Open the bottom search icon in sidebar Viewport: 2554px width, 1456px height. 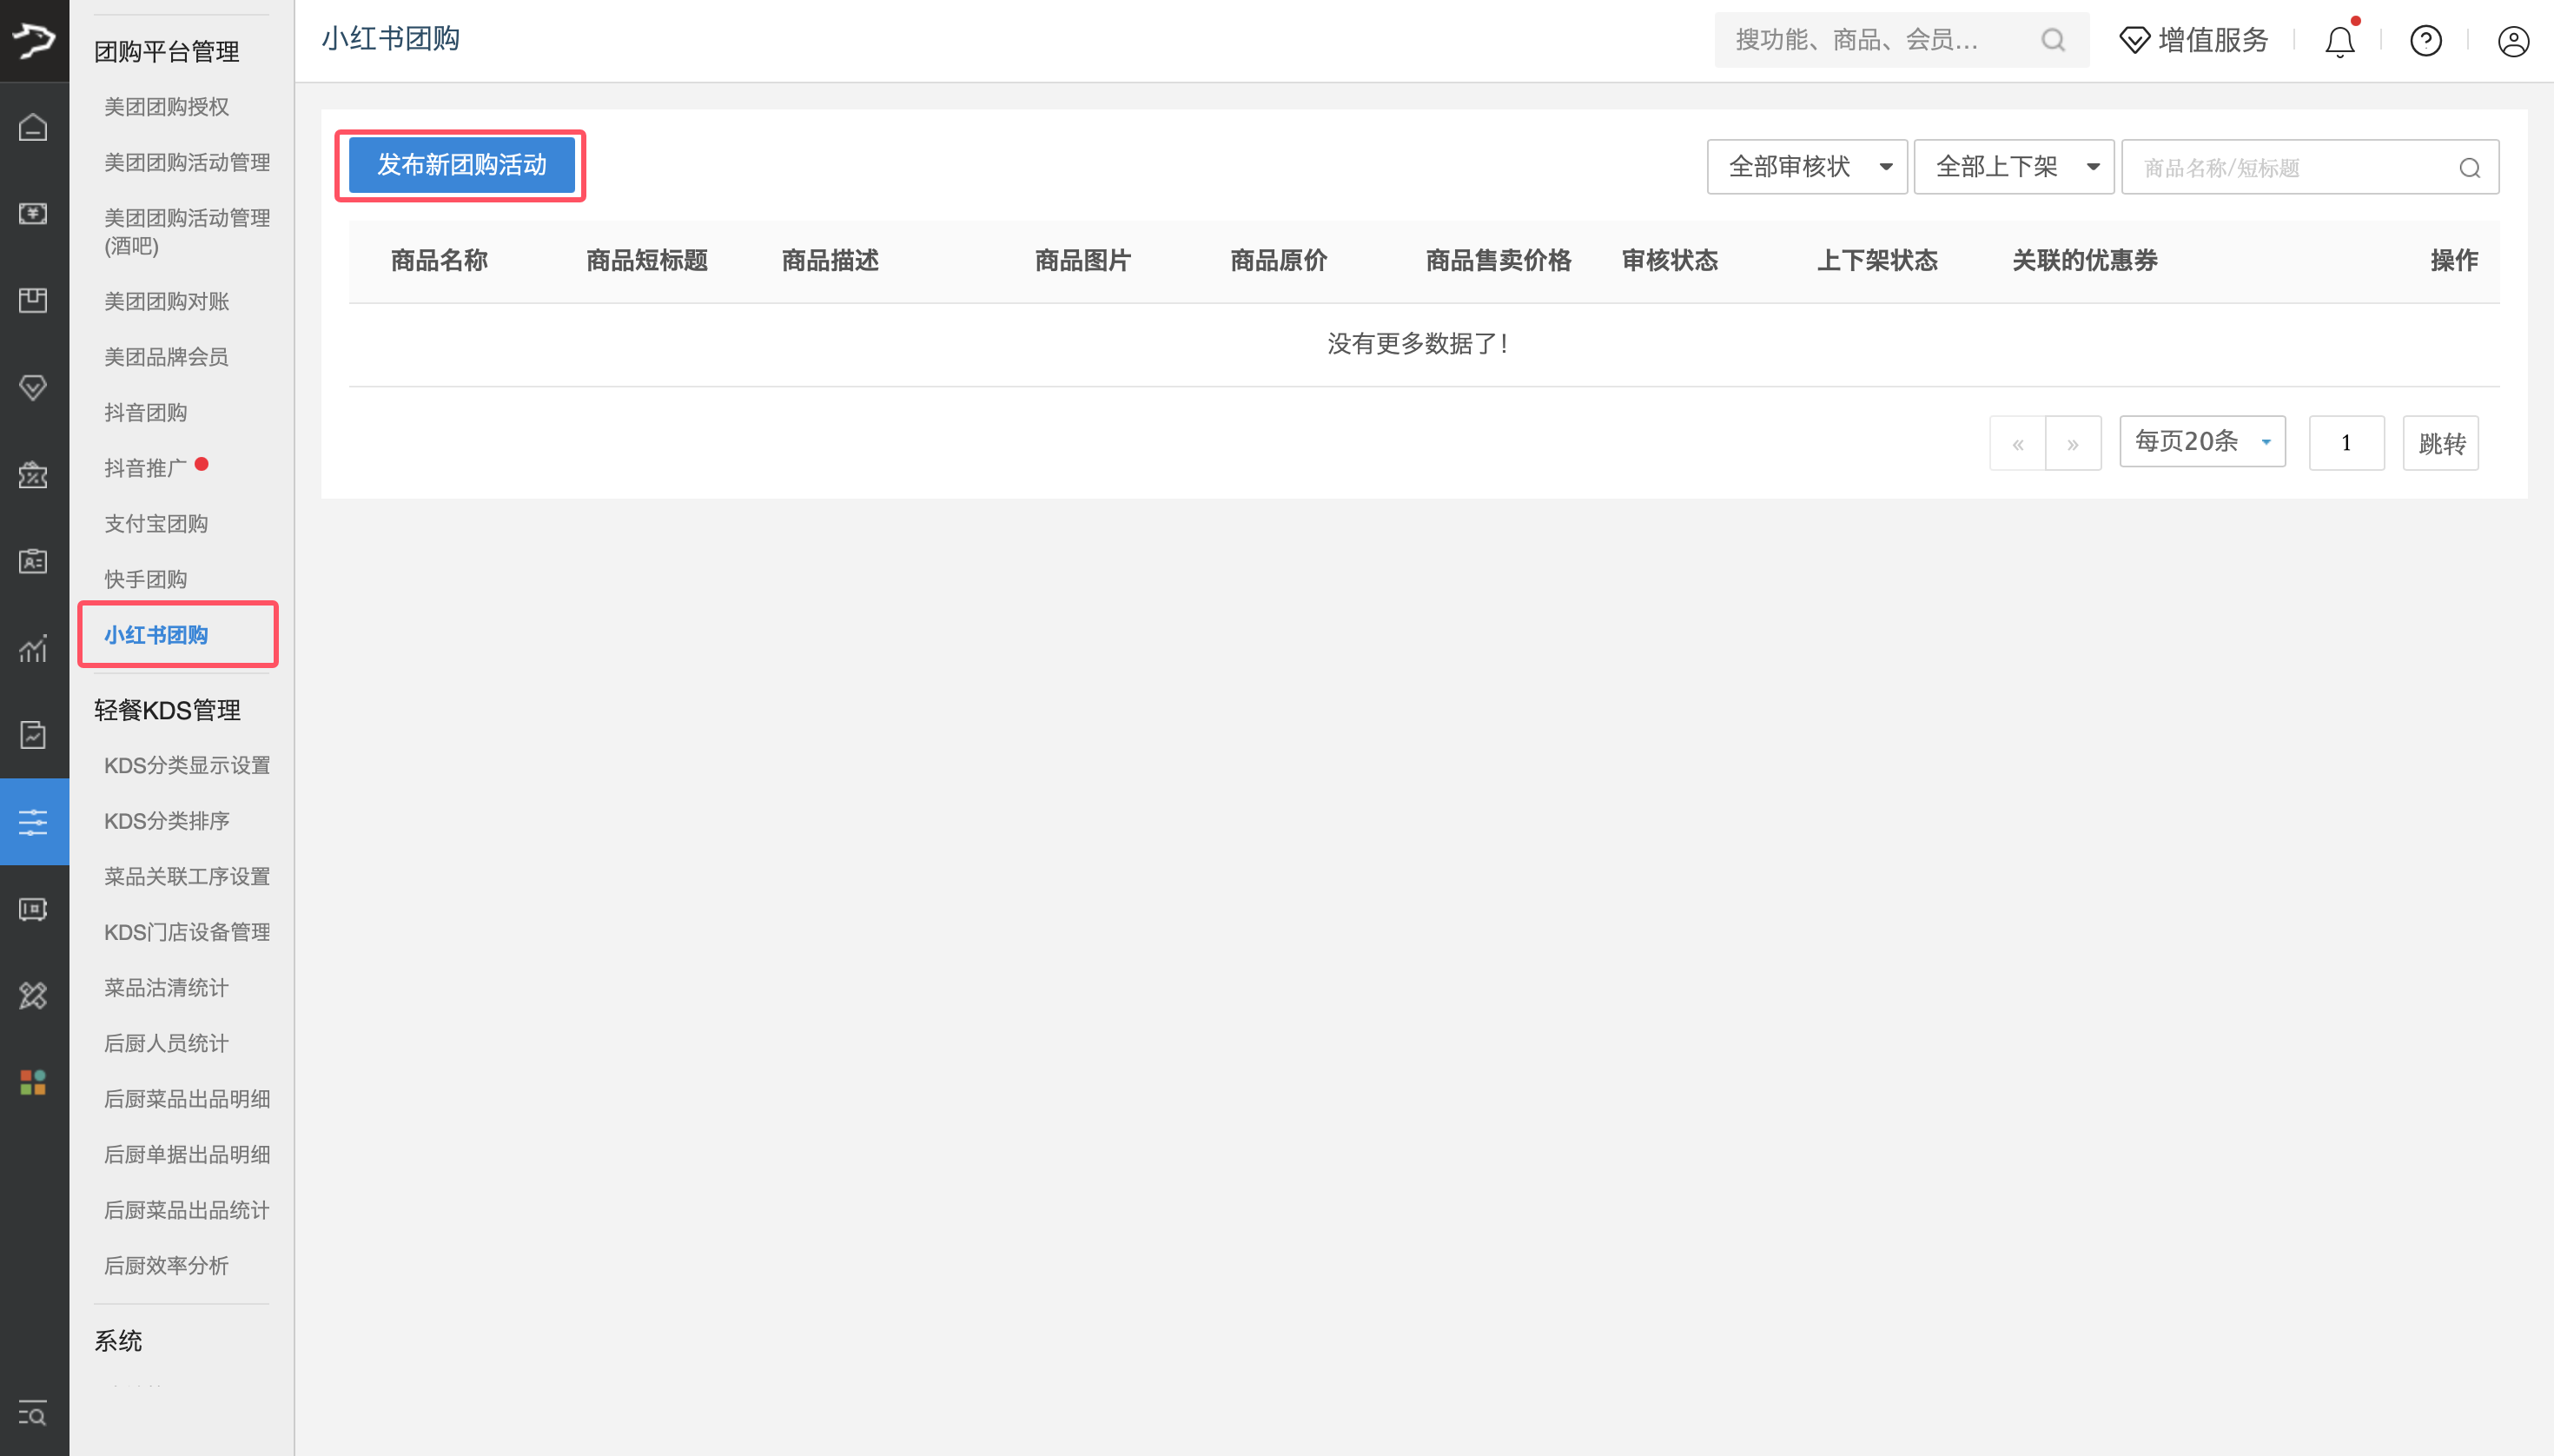point(33,1415)
